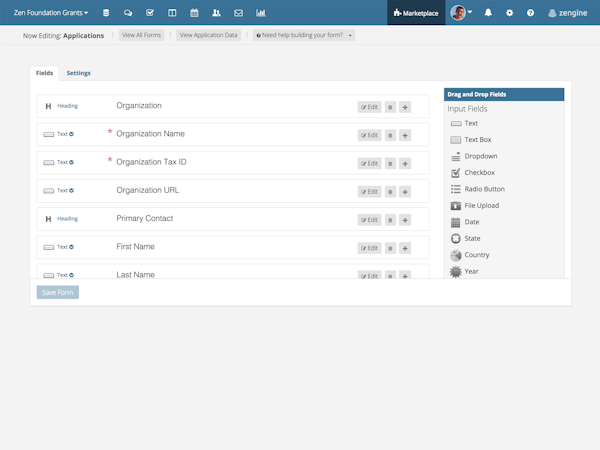Viewport: 600px width, 450px height.
Task: Open the notifications bell
Action: click(x=488, y=13)
